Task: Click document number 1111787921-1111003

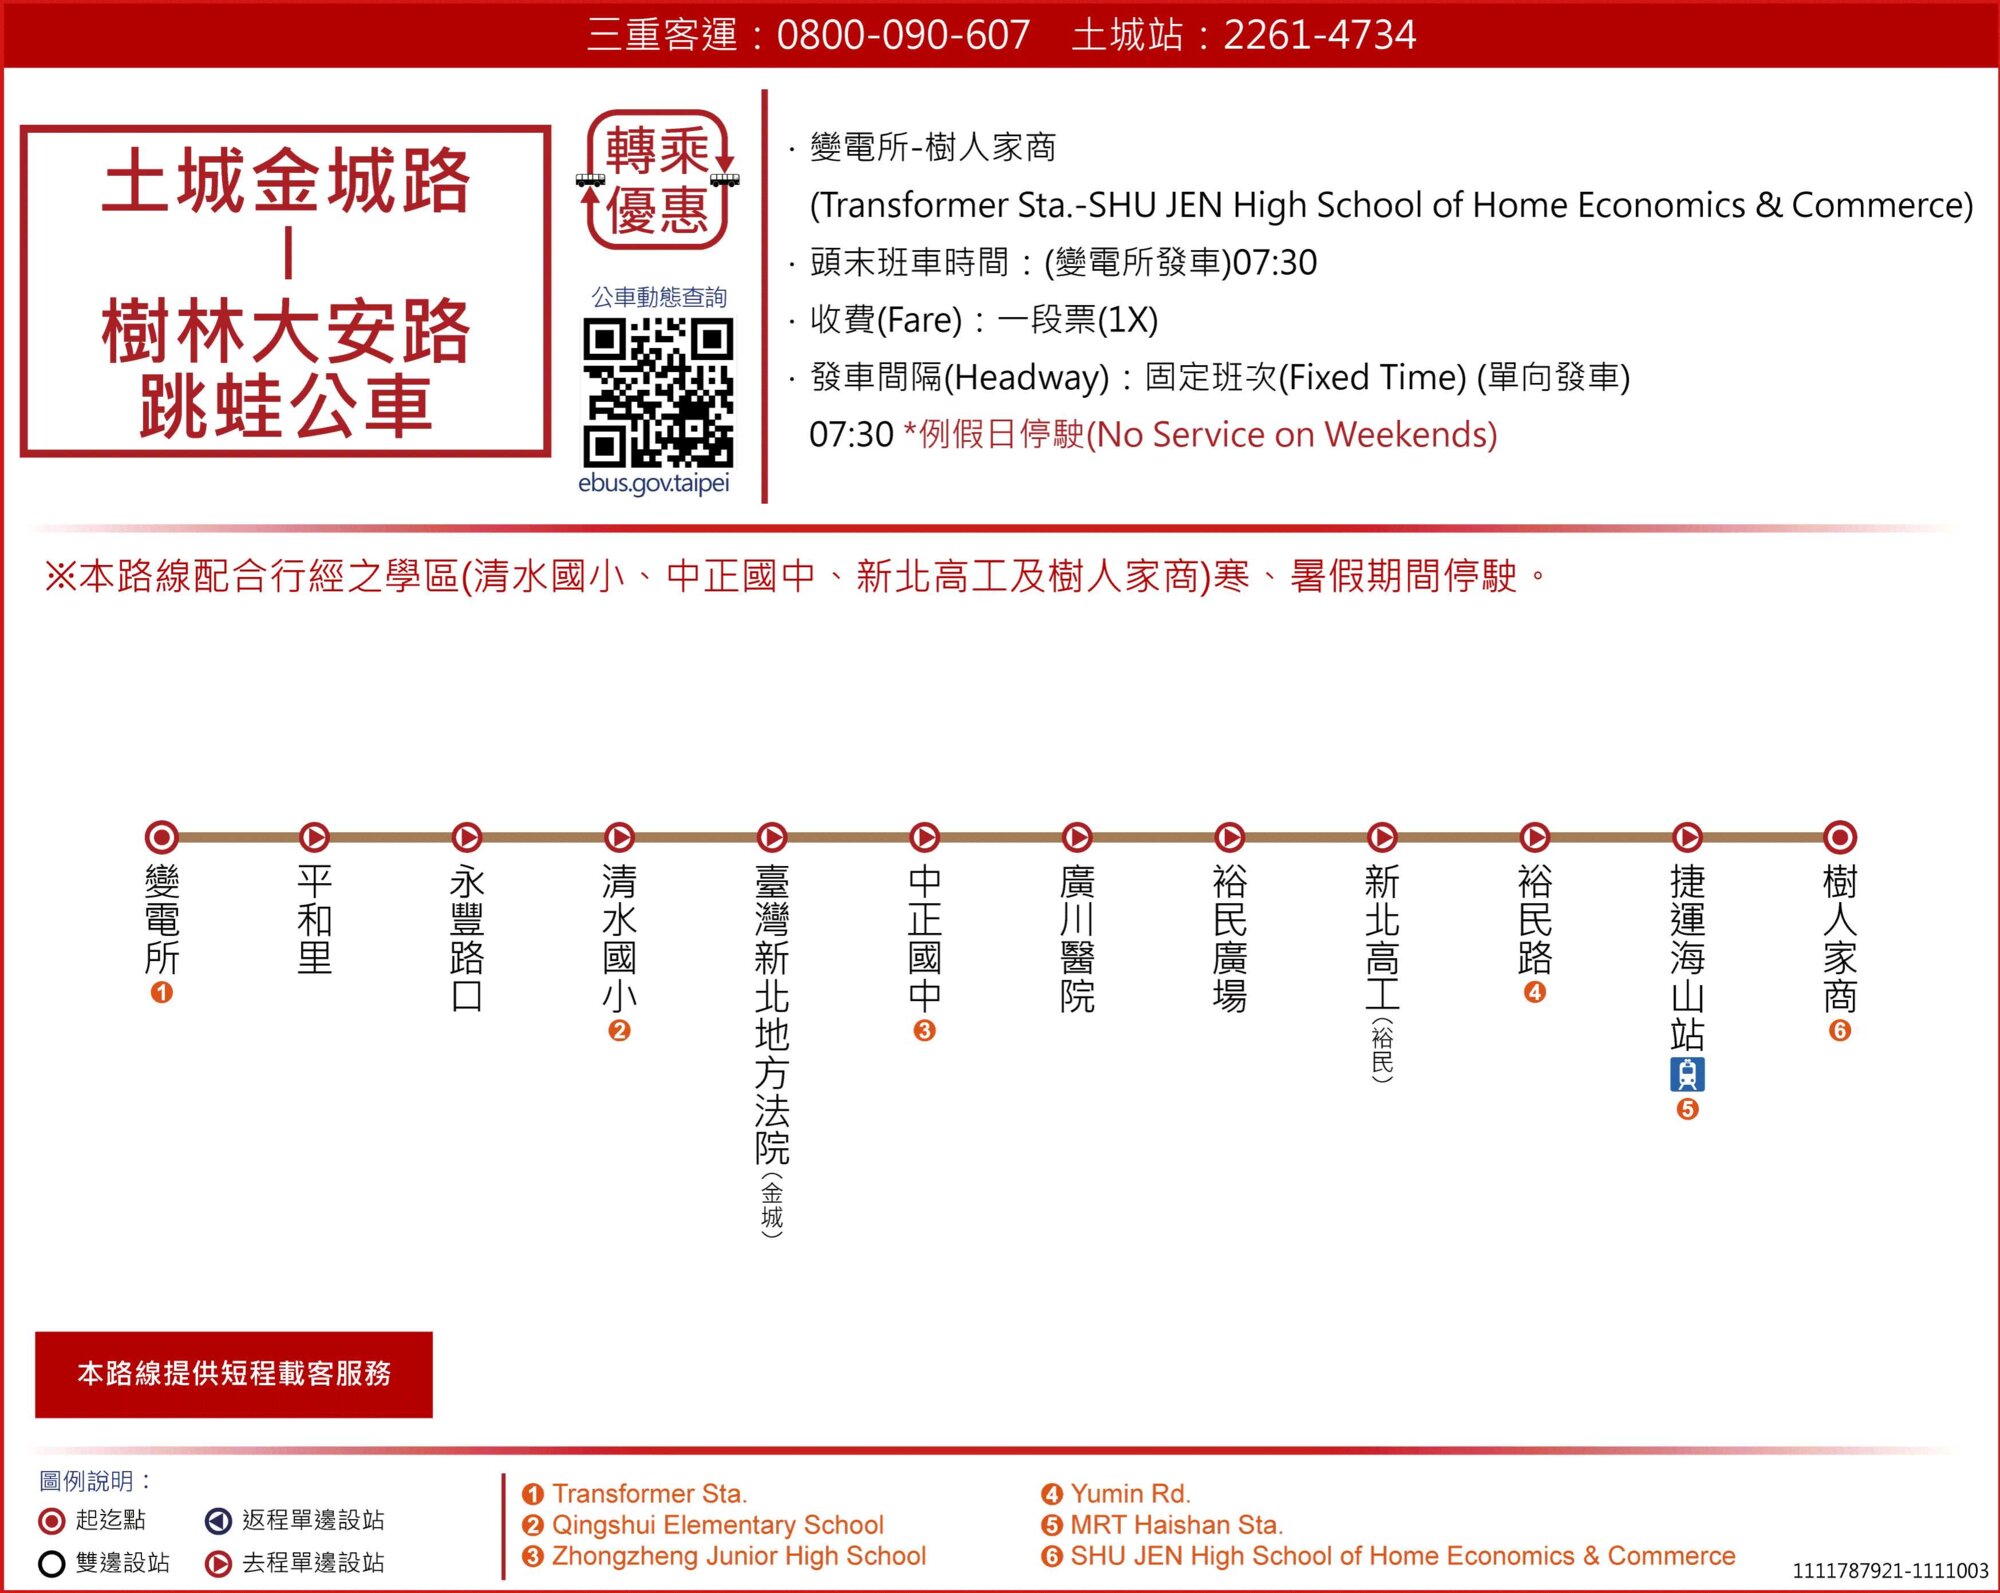Action: [1891, 1571]
